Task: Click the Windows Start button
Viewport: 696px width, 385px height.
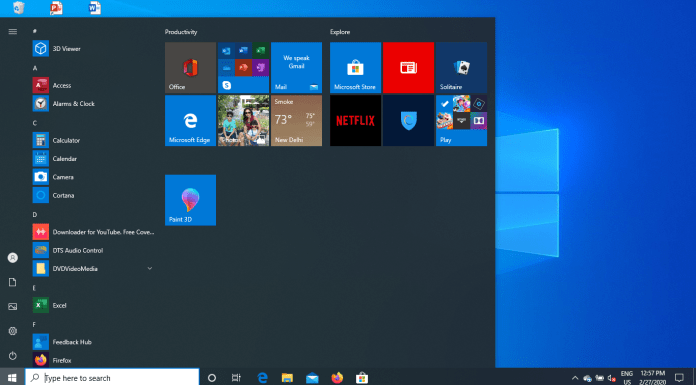Action: pyautogui.click(x=12, y=377)
